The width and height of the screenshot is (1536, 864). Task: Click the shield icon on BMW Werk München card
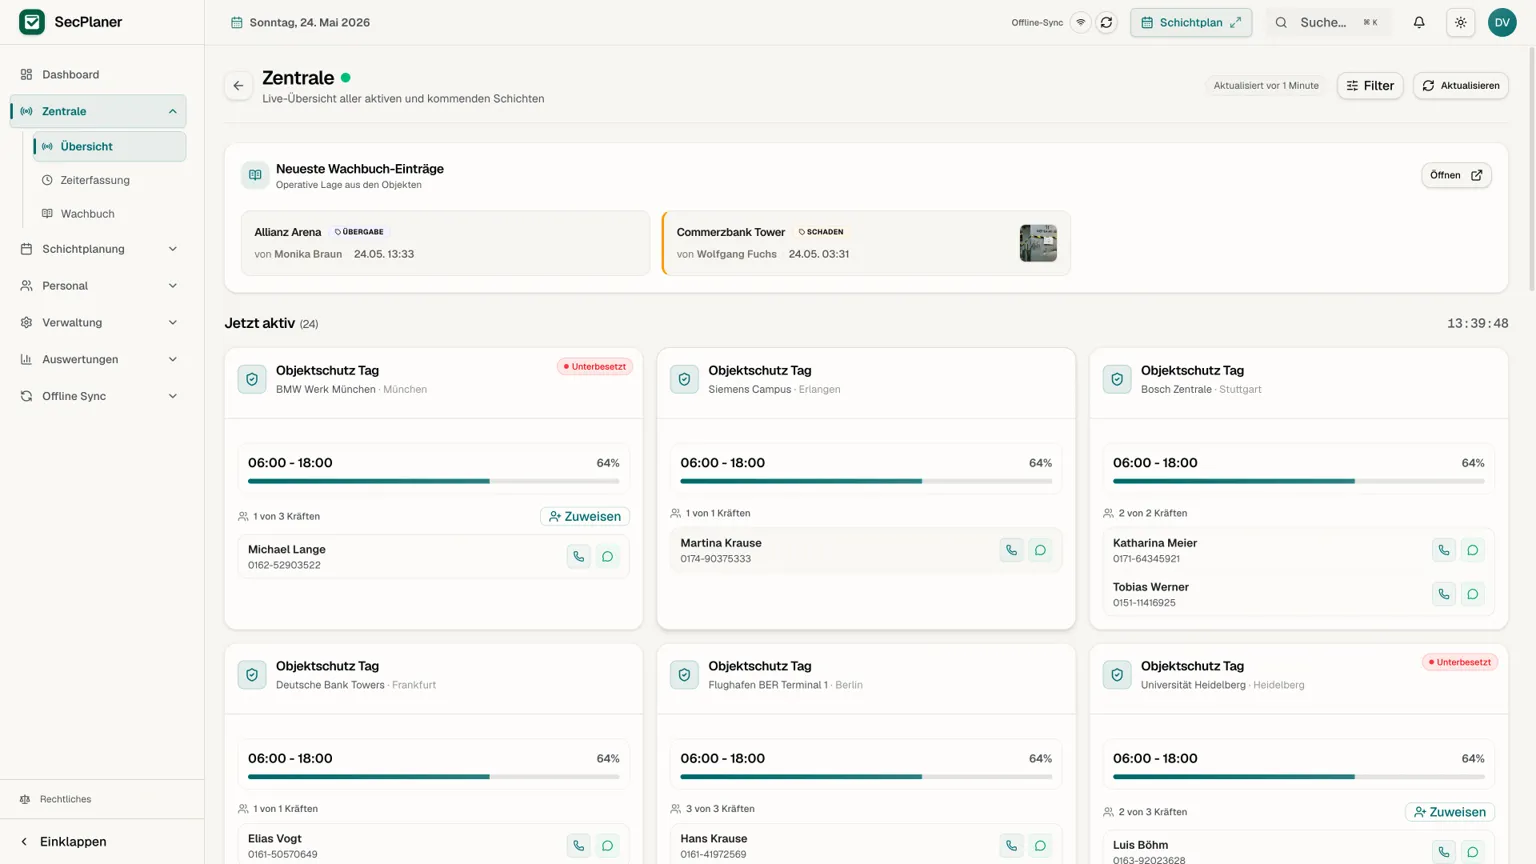click(x=252, y=379)
